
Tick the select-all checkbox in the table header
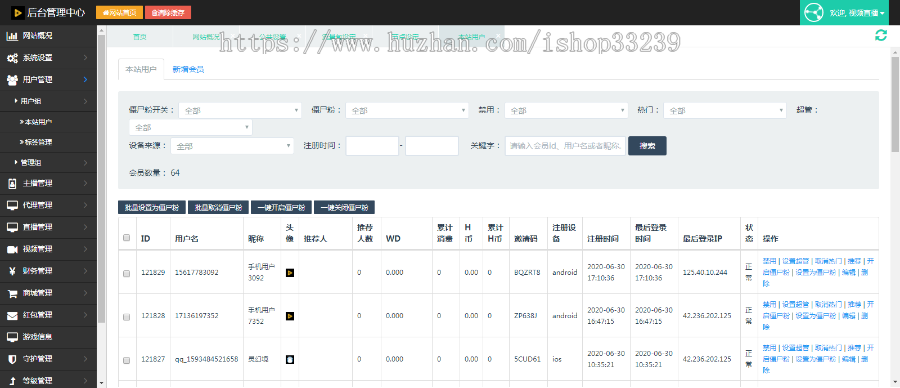[127, 238]
